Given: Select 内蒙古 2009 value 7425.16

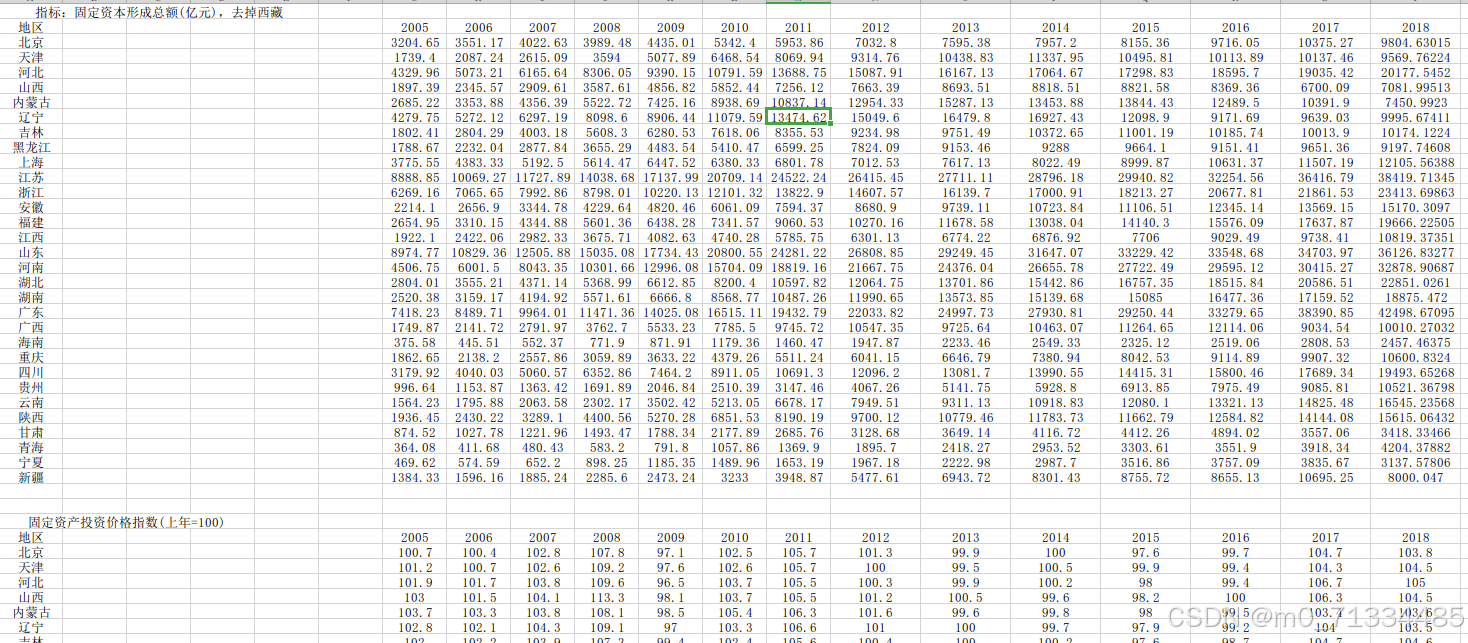Looking at the screenshot, I should tap(671, 102).
